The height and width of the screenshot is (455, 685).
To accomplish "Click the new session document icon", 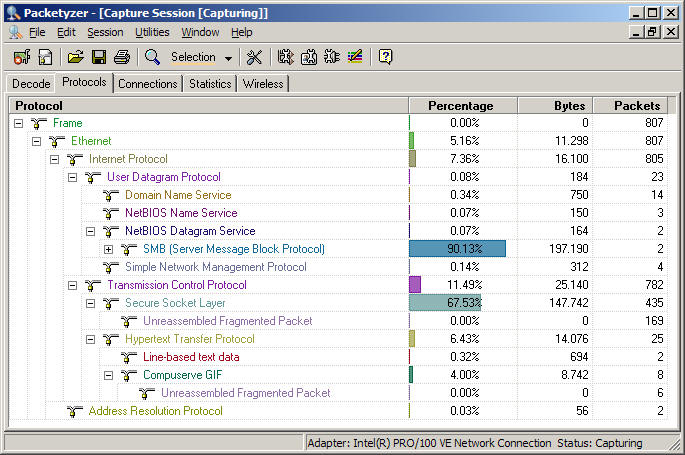I will coord(45,57).
